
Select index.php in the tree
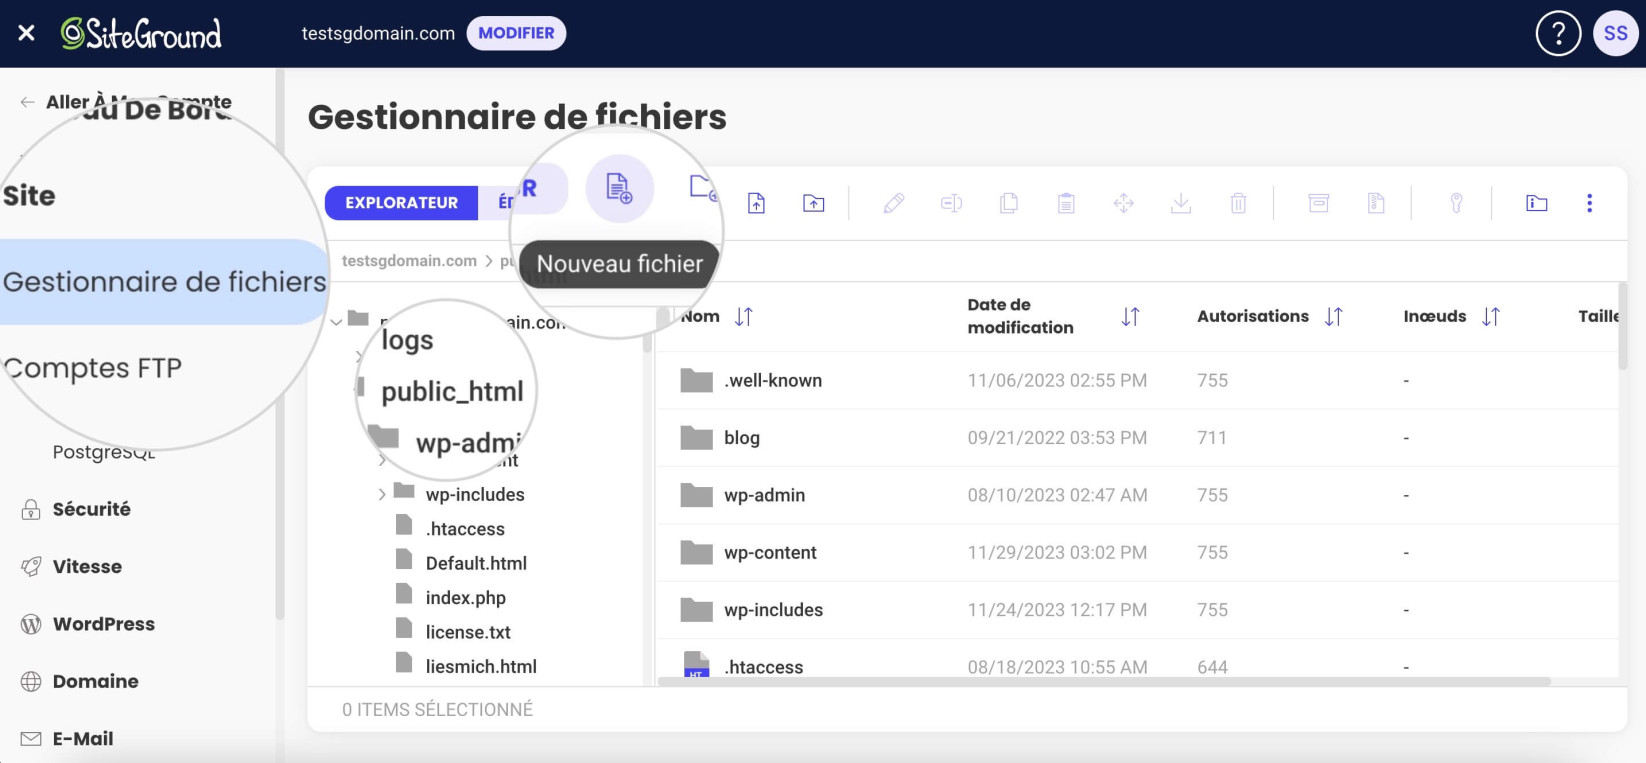pyautogui.click(x=465, y=598)
